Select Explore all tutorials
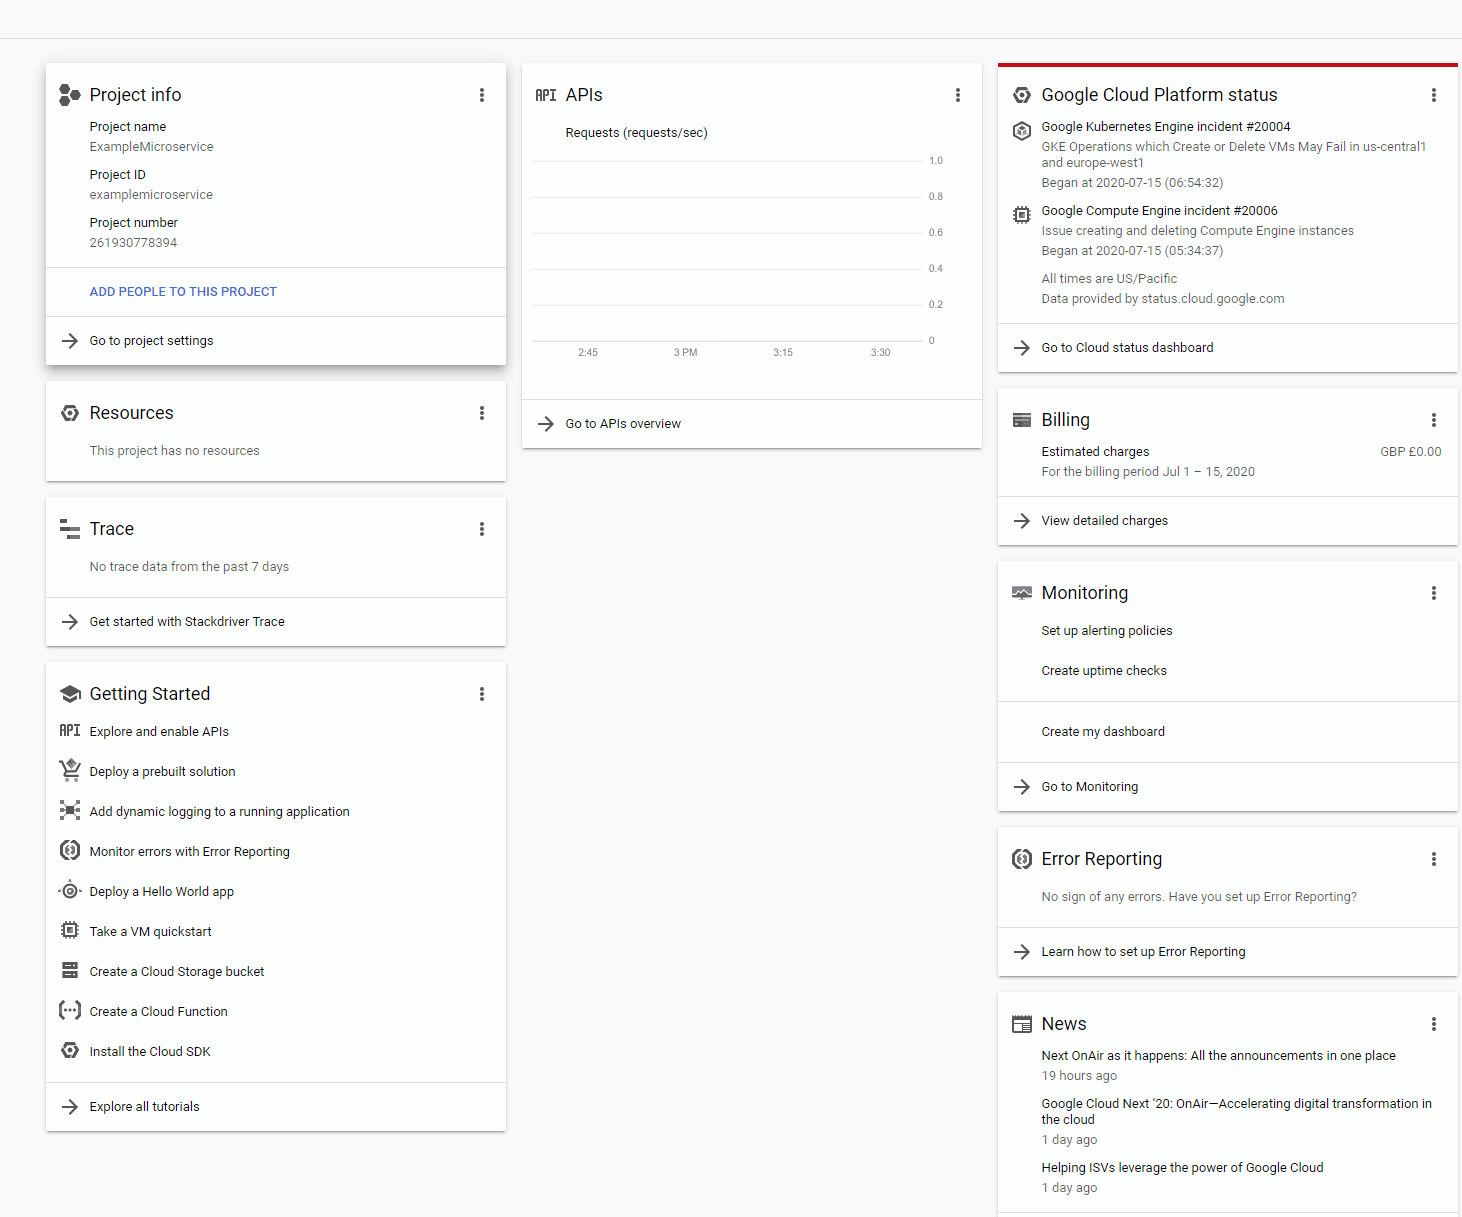The image size is (1462, 1217). click(144, 1106)
